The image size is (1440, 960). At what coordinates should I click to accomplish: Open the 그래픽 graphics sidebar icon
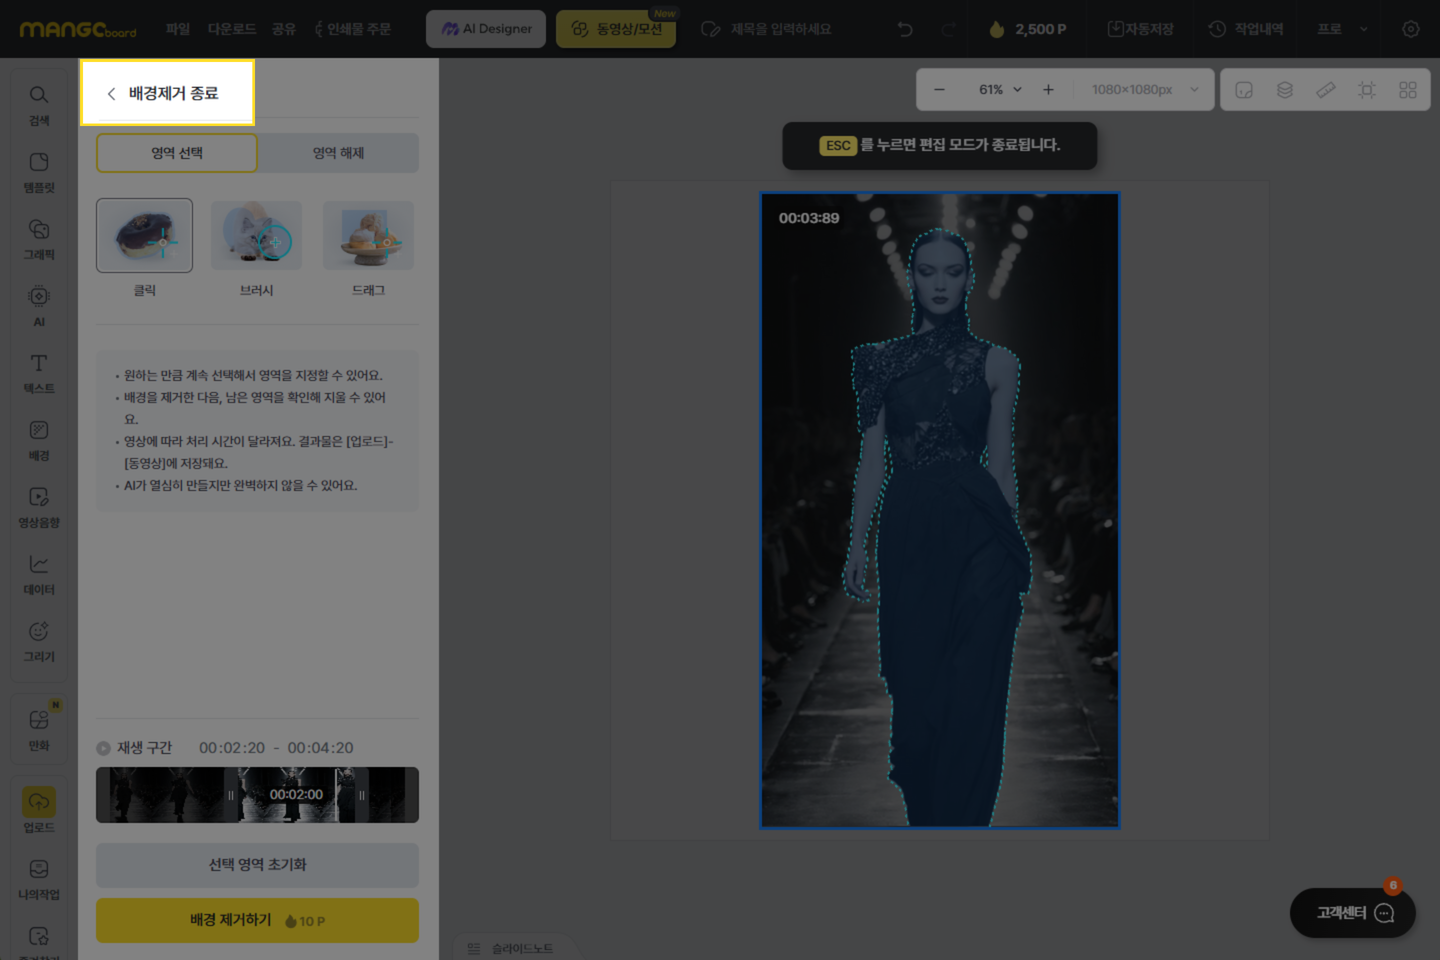coord(38,239)
